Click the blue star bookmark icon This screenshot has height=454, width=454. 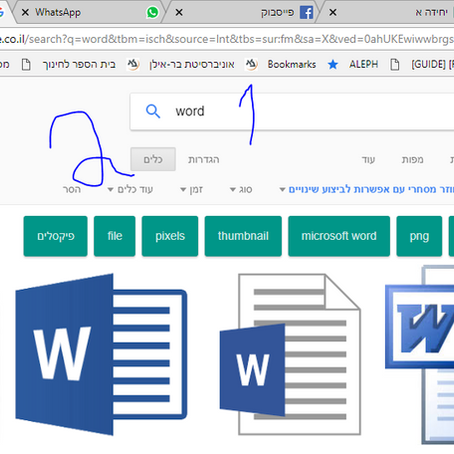coord(333,64)
